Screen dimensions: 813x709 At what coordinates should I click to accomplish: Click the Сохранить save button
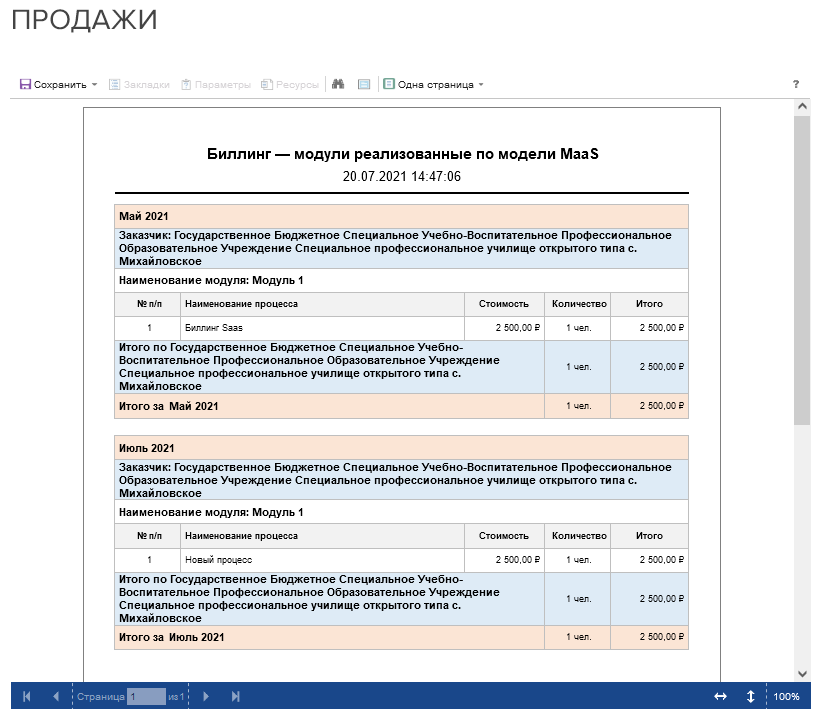click(53, 85)
